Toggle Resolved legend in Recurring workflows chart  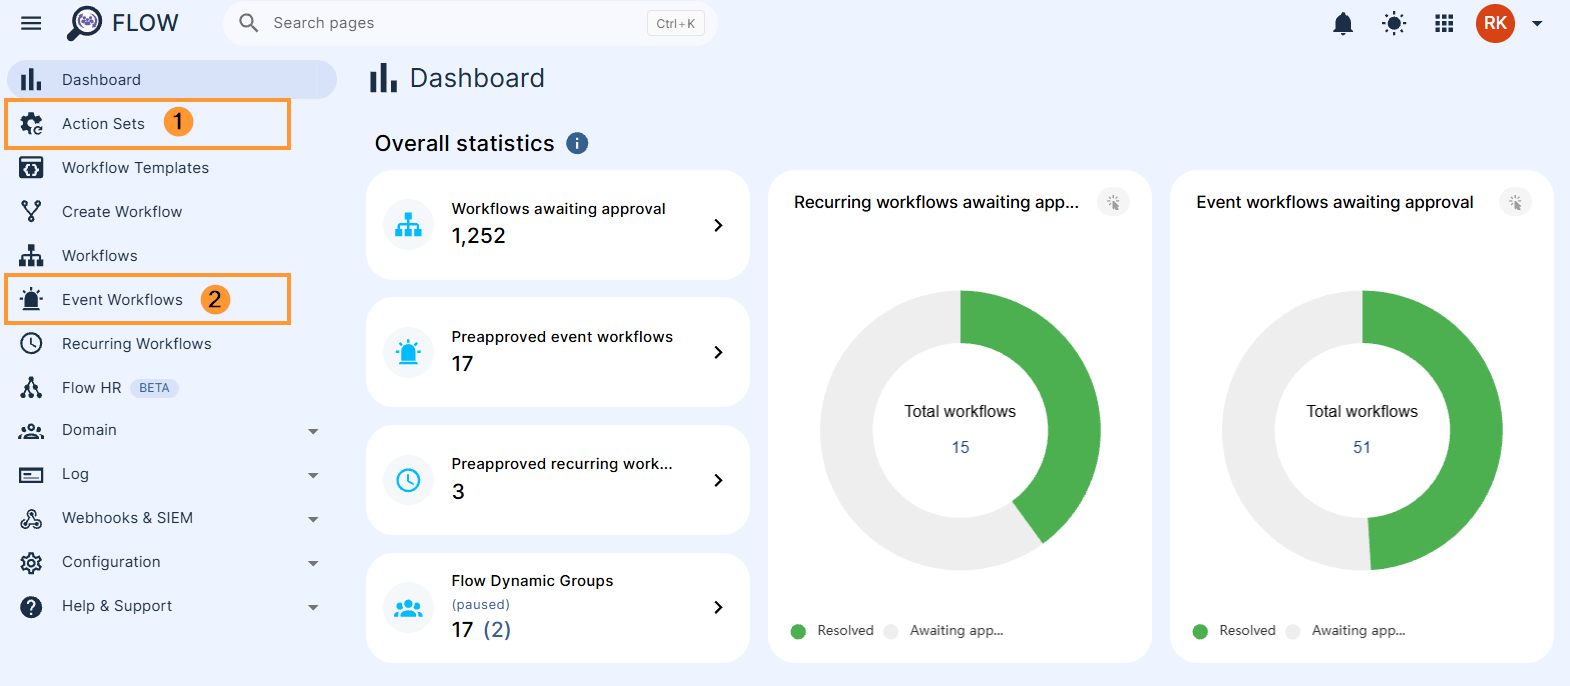coord(832,631)
